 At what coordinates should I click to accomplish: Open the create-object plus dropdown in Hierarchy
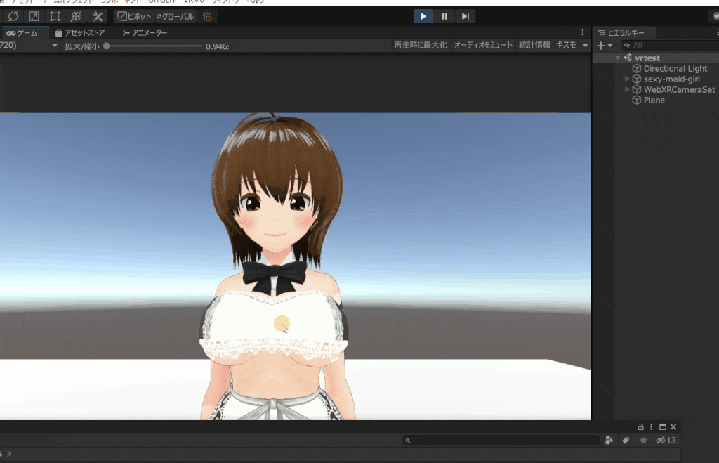(604, 45)
